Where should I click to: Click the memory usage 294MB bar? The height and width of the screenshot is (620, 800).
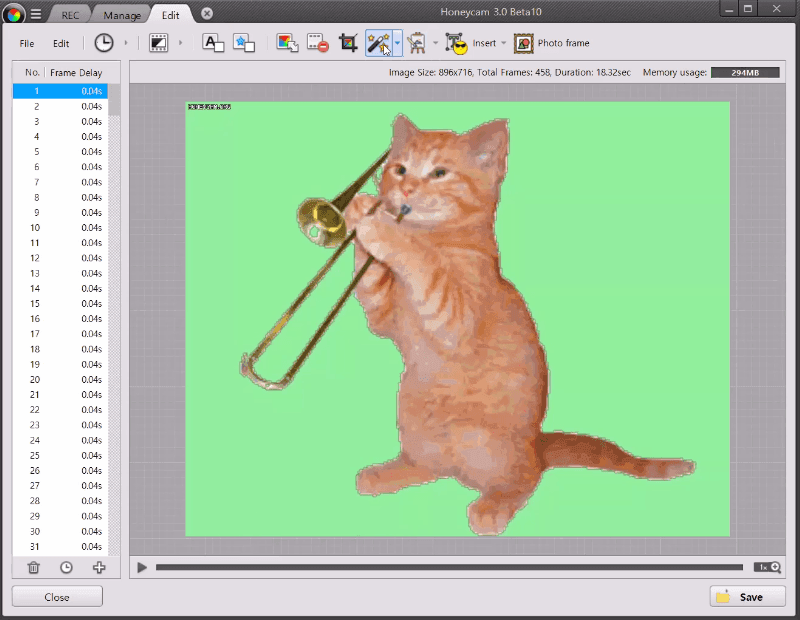[745, 72]
